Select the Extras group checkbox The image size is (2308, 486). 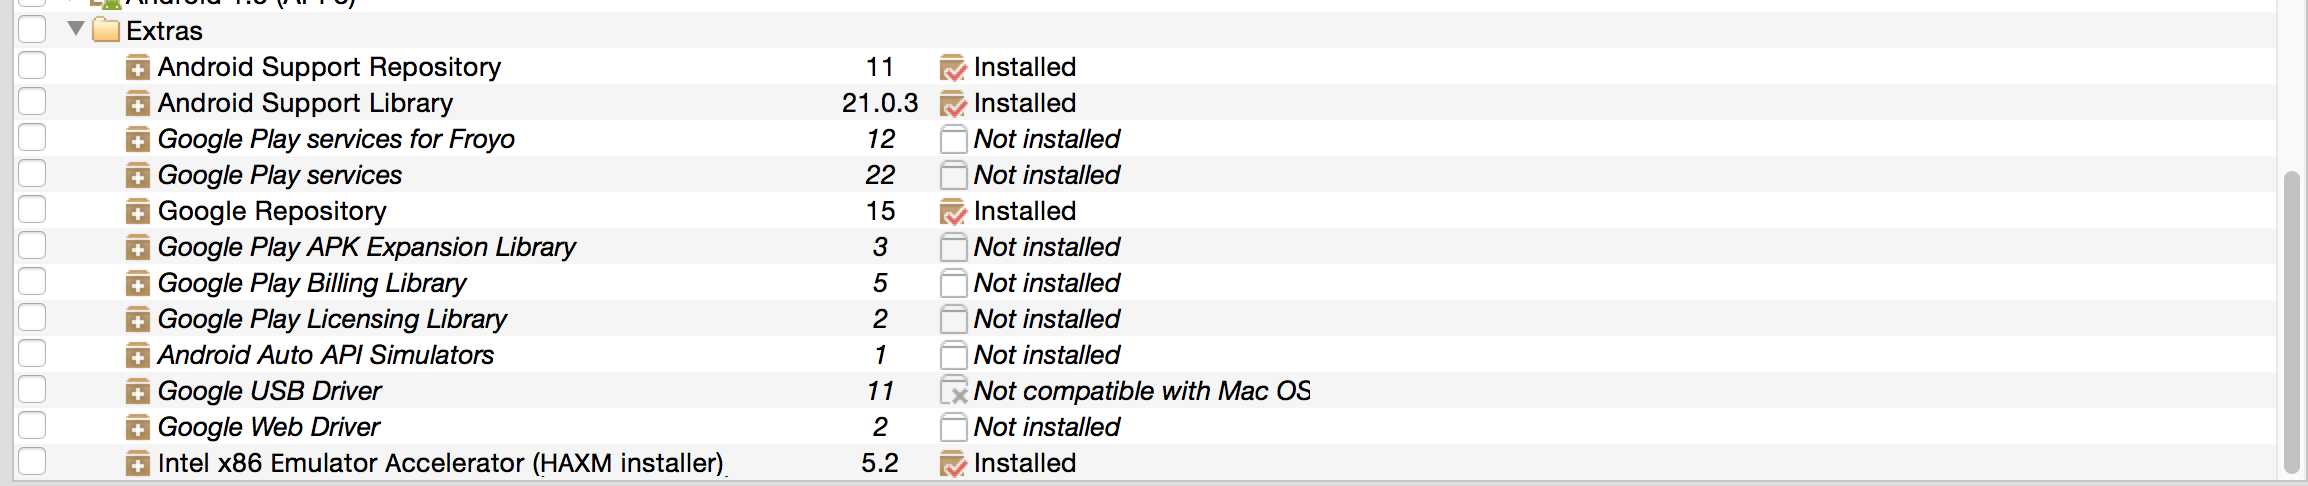click(32, 29)
